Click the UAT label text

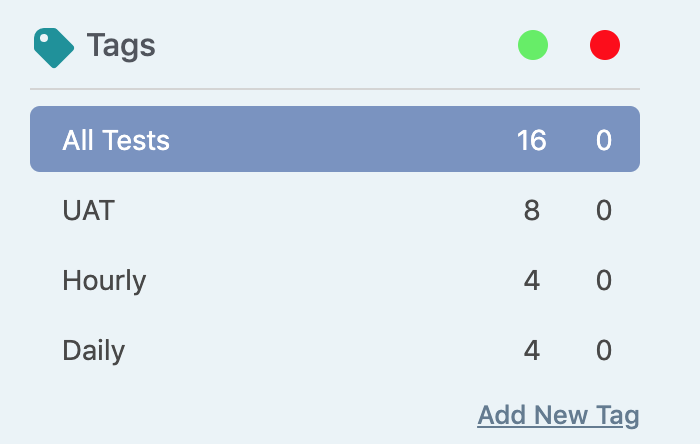tap(88, 210)
